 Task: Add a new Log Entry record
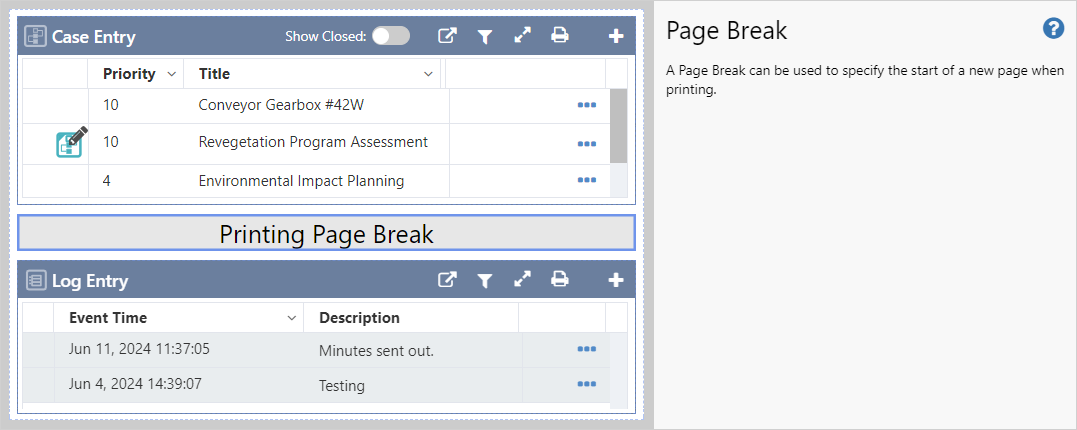[x=616, y=281]
